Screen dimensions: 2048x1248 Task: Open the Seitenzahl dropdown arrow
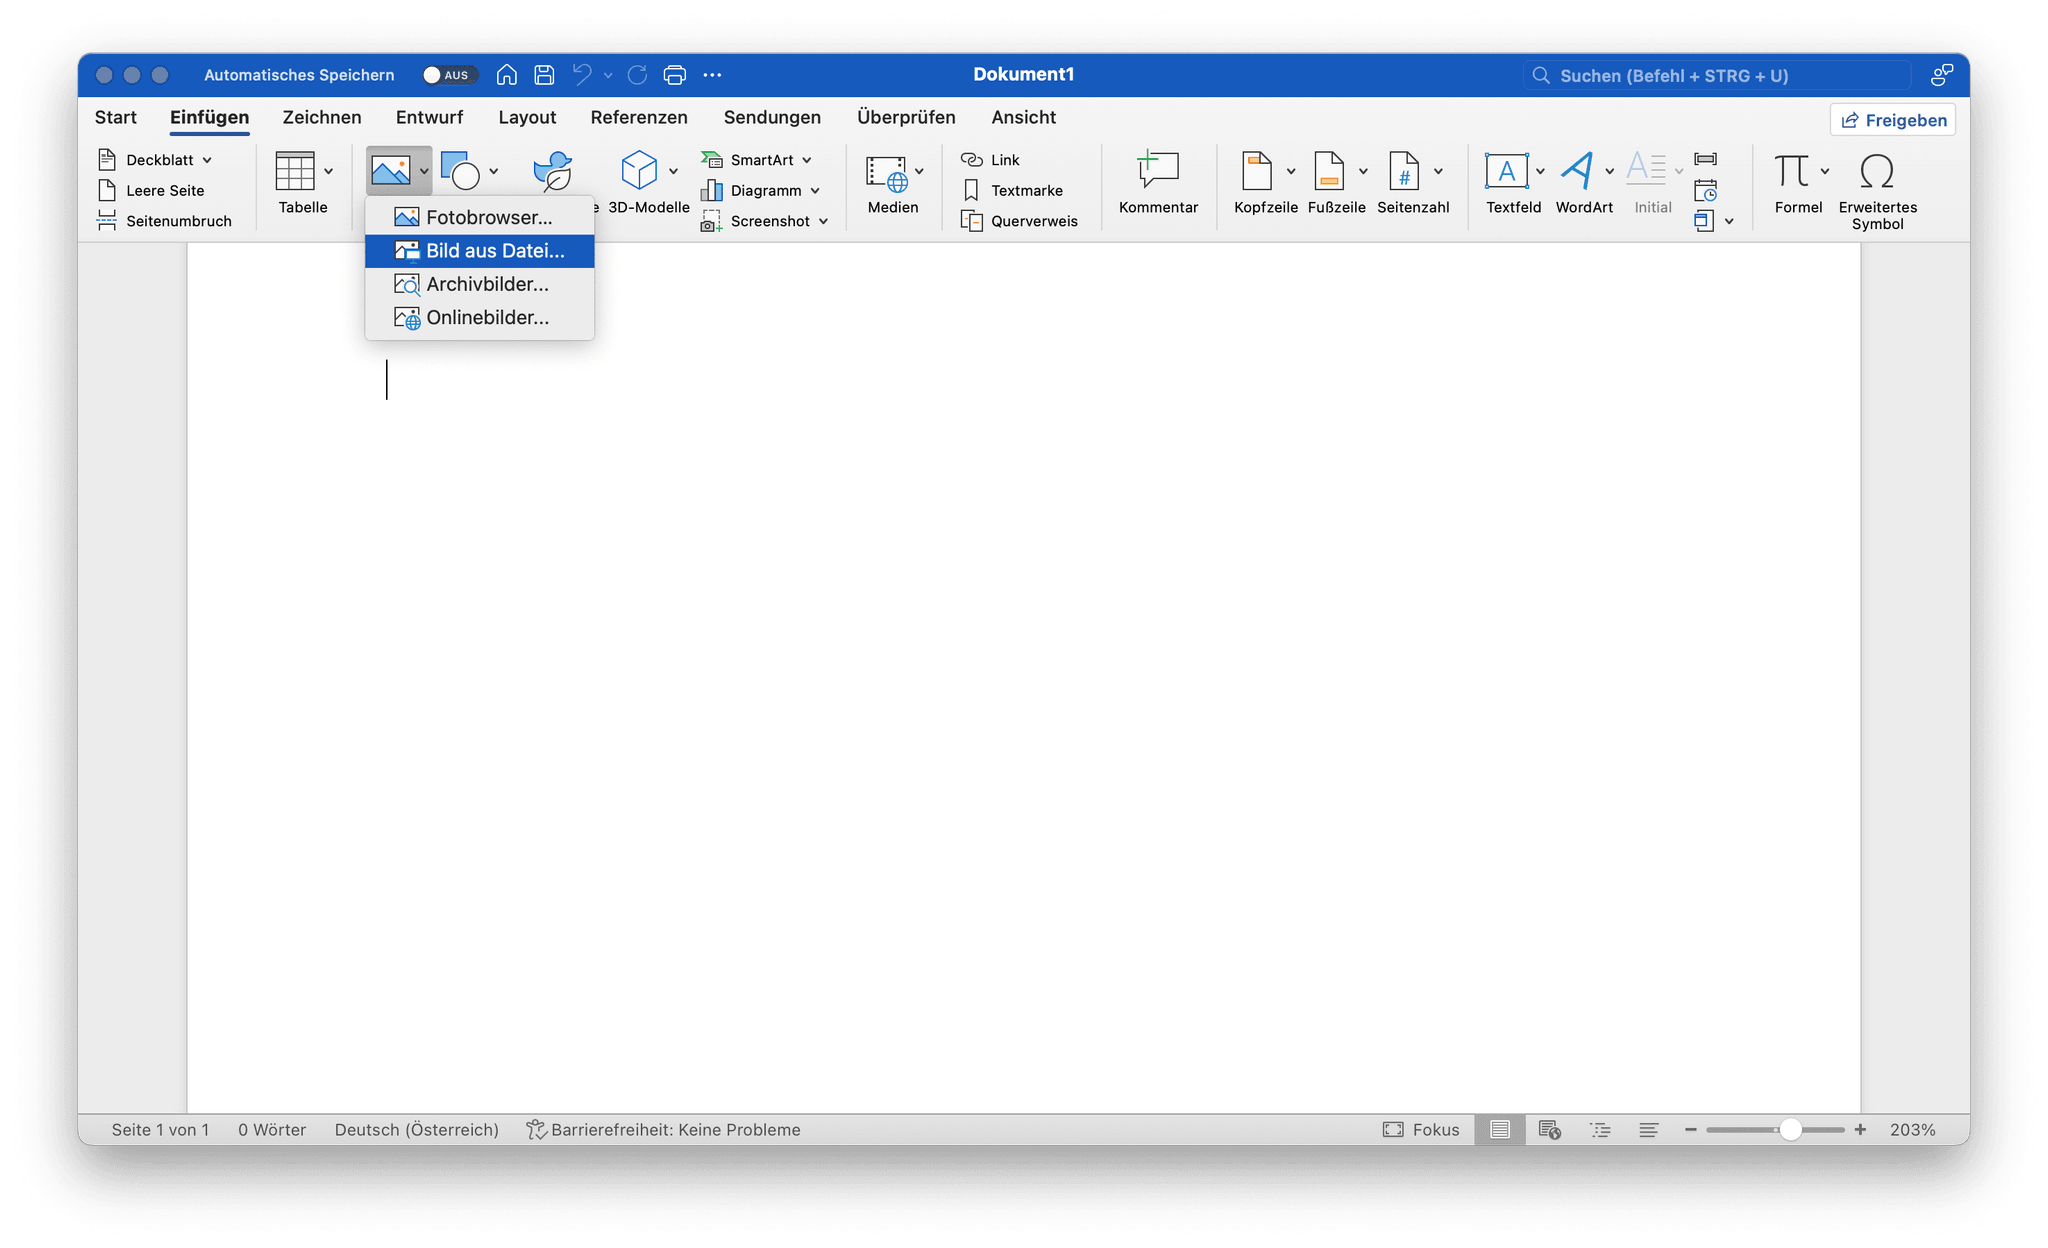(1438, 171)
